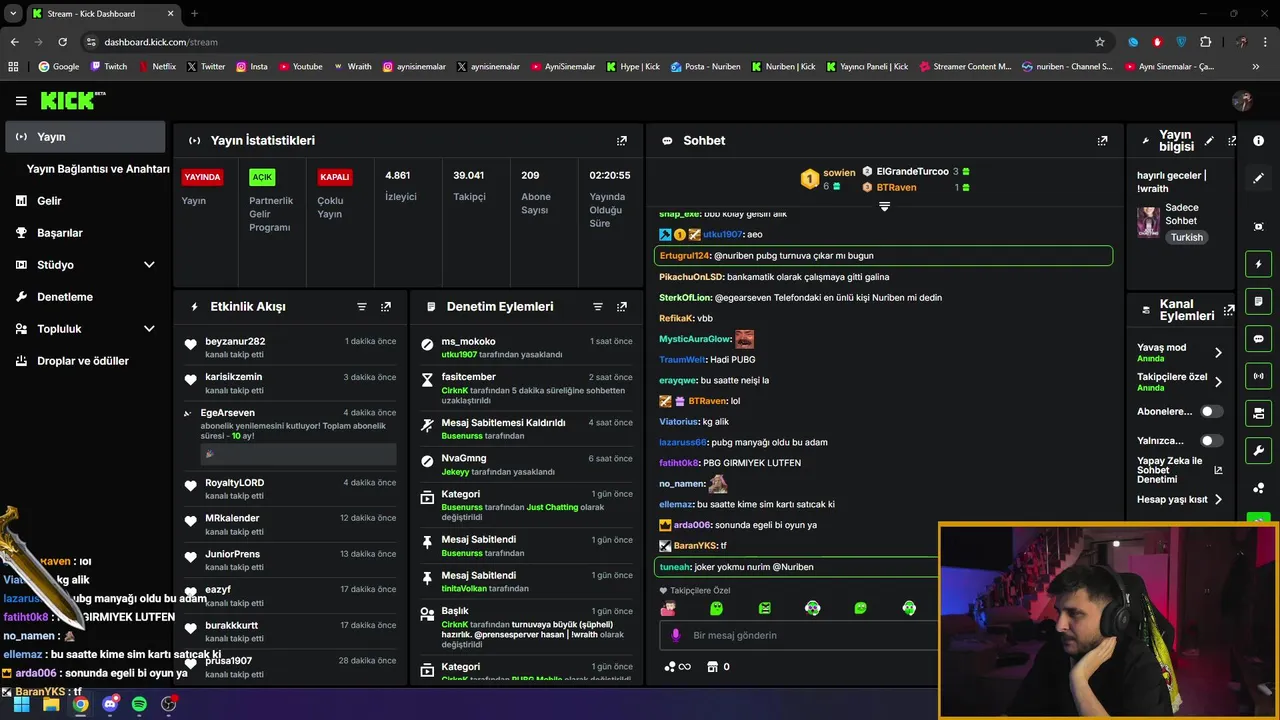The width and height of the screenshot is (1280, 720).
Task: Open the hamburger menu beside the Kick logo
Action: pyautogui.click(x=21, y=101)
